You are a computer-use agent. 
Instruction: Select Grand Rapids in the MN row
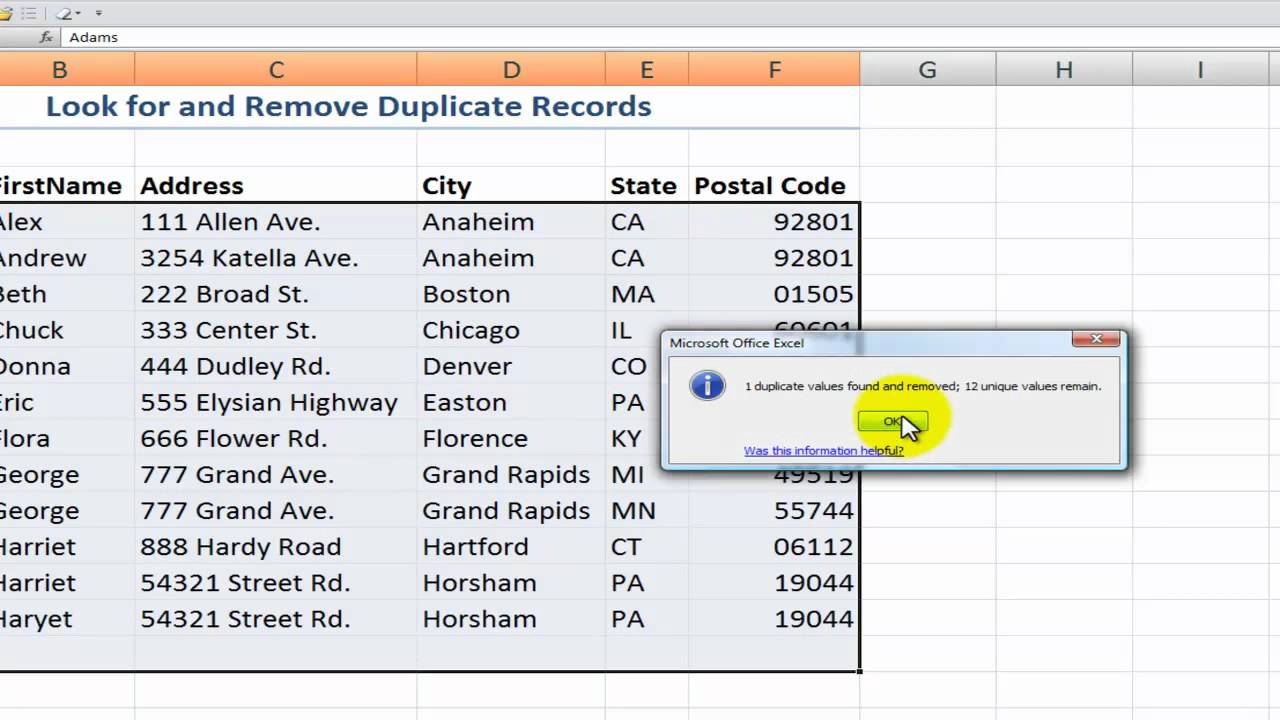(x=511, y=511)
